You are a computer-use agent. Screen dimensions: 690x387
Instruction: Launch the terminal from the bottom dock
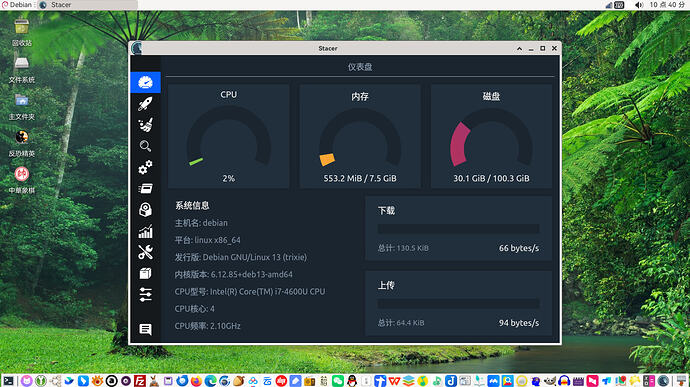point(8,381)
